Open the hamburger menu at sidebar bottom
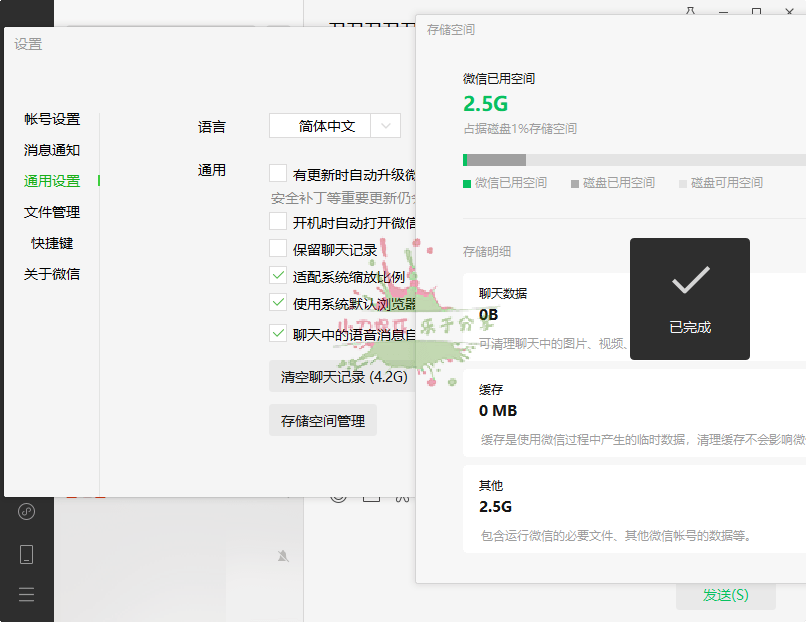The width and height of the screenshot is (806, 622). [26, 594]
